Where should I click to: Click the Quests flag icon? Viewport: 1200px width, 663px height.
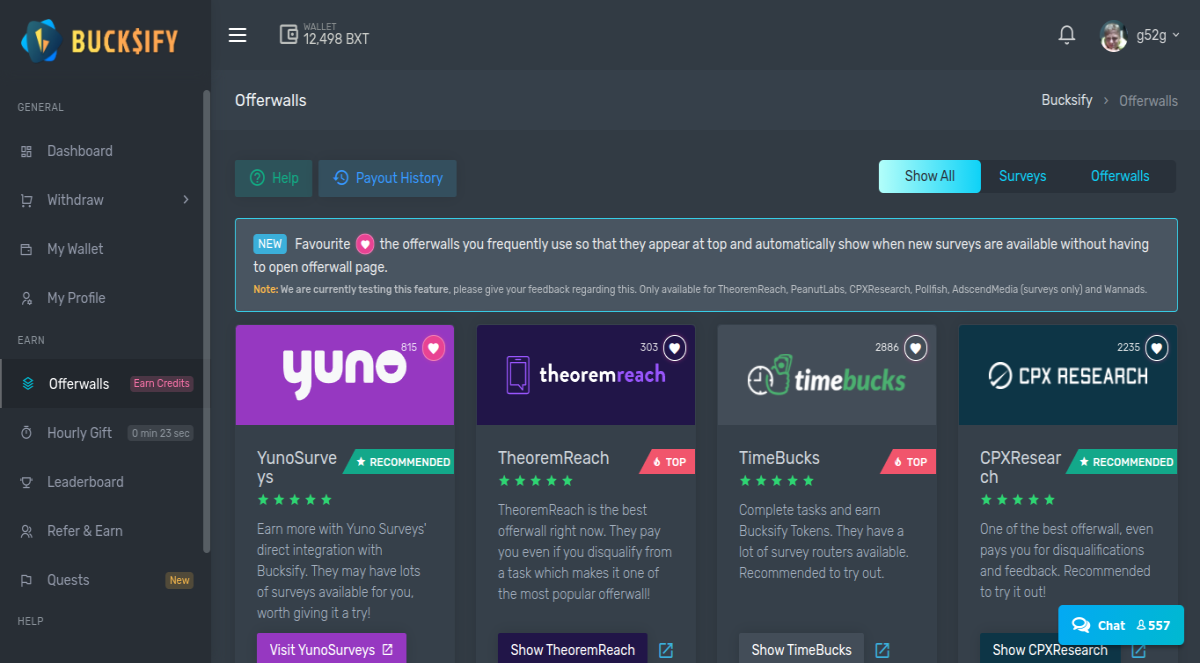27,580
